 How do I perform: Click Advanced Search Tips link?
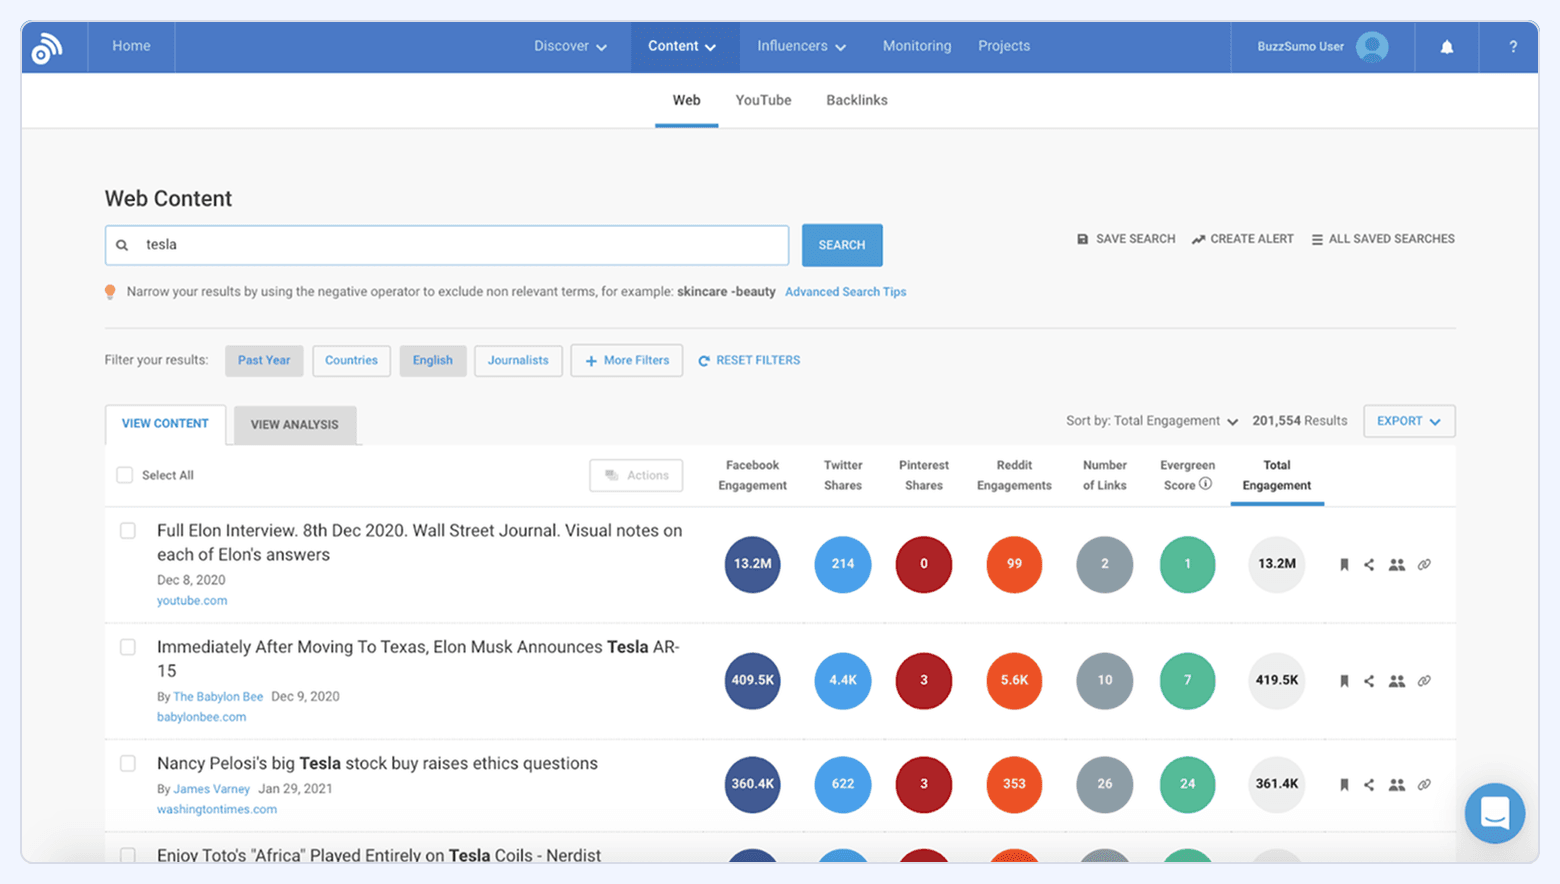(x=845, y=291)
